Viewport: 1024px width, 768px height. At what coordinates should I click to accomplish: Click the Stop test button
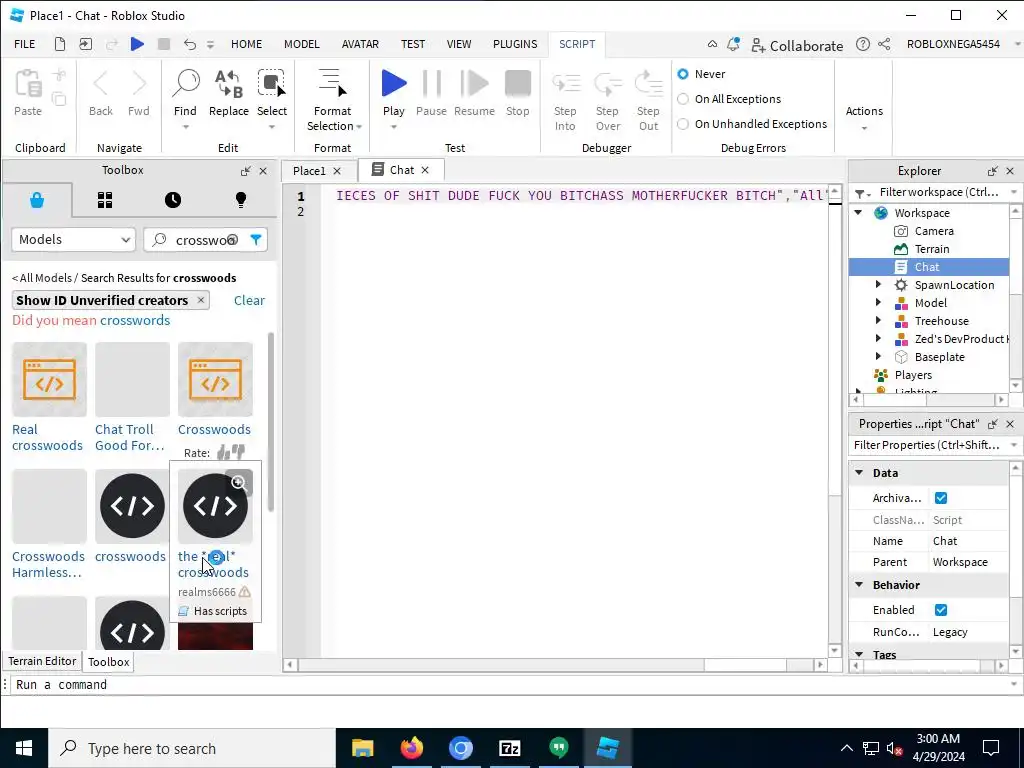(x=518, y=83)
